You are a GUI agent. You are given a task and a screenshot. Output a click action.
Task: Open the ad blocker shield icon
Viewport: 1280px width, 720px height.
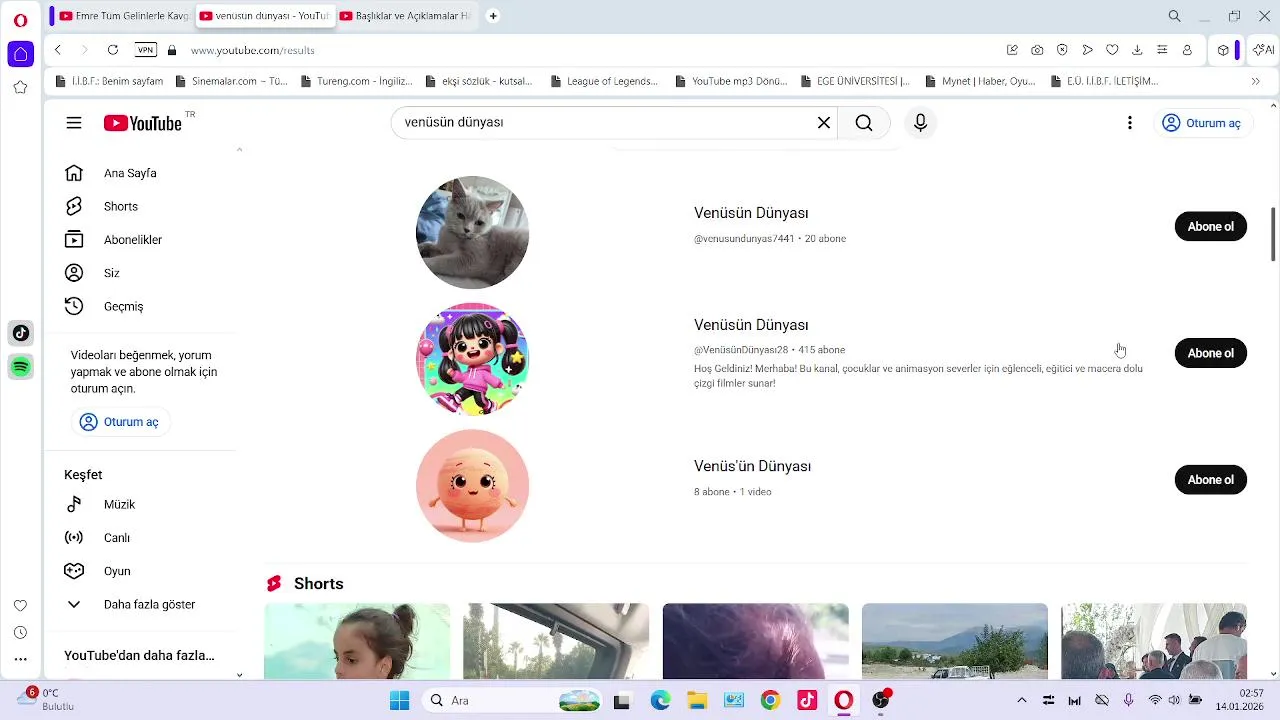[1062, 50]
